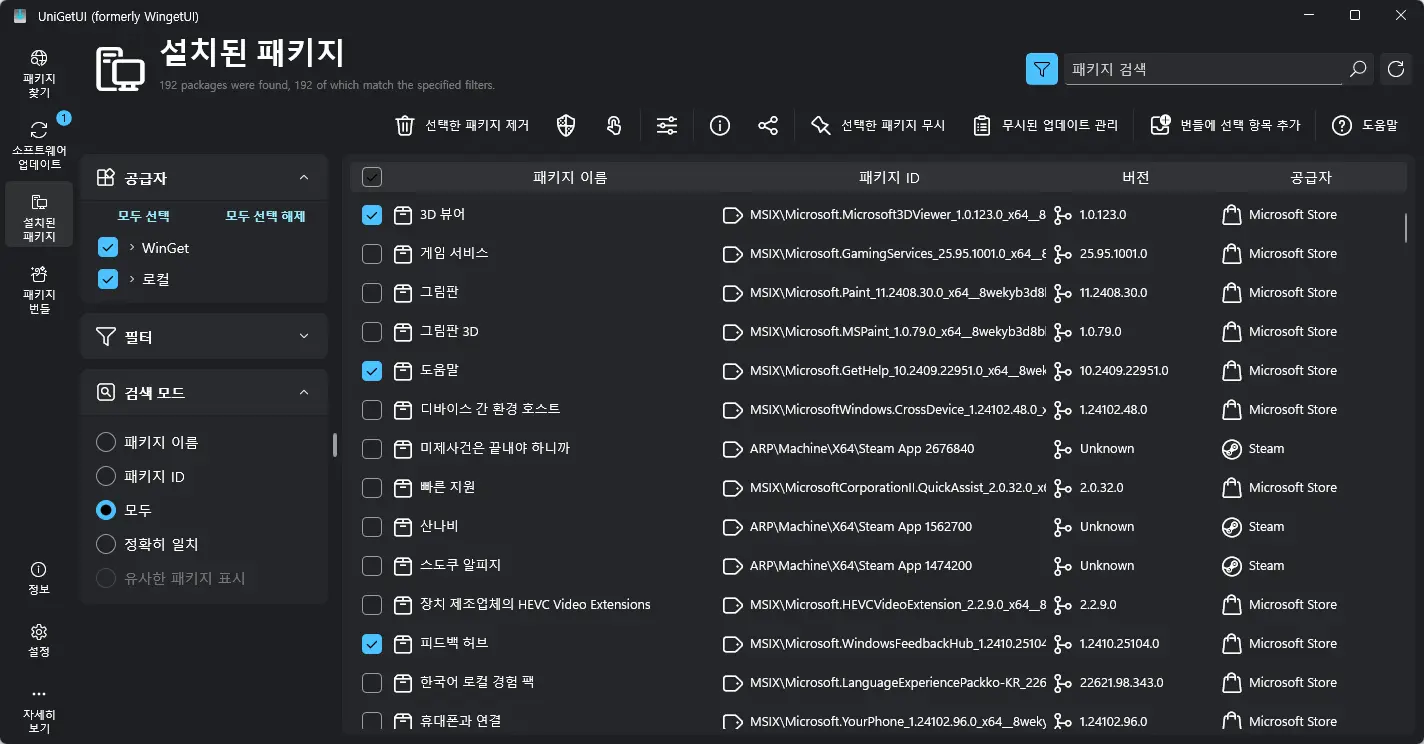The width and height of the screenshot is (1424, 744).
Task: Uncheck the 피드백 허브 row checkbox
Action: click(372, 644)
